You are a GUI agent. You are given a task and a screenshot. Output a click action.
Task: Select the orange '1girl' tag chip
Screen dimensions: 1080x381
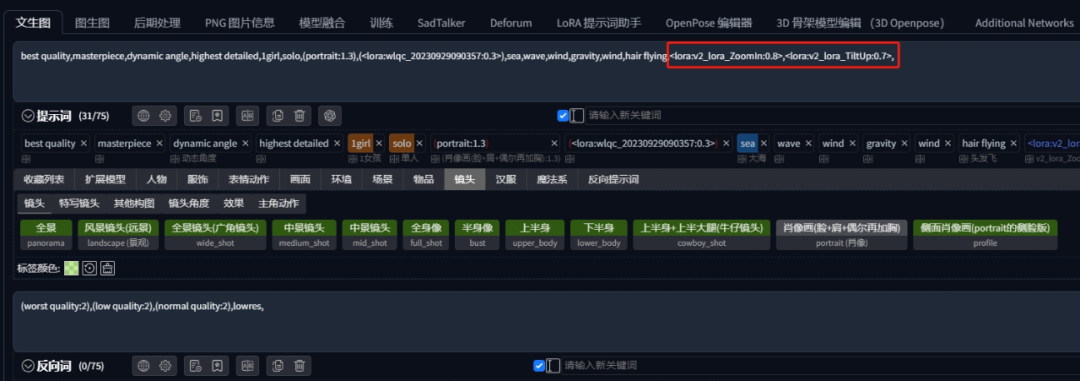coord(360,144)
